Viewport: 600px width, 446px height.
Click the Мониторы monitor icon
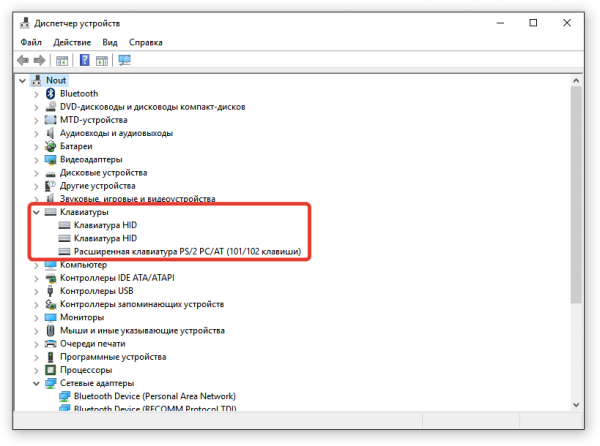(x=50, y=317)
